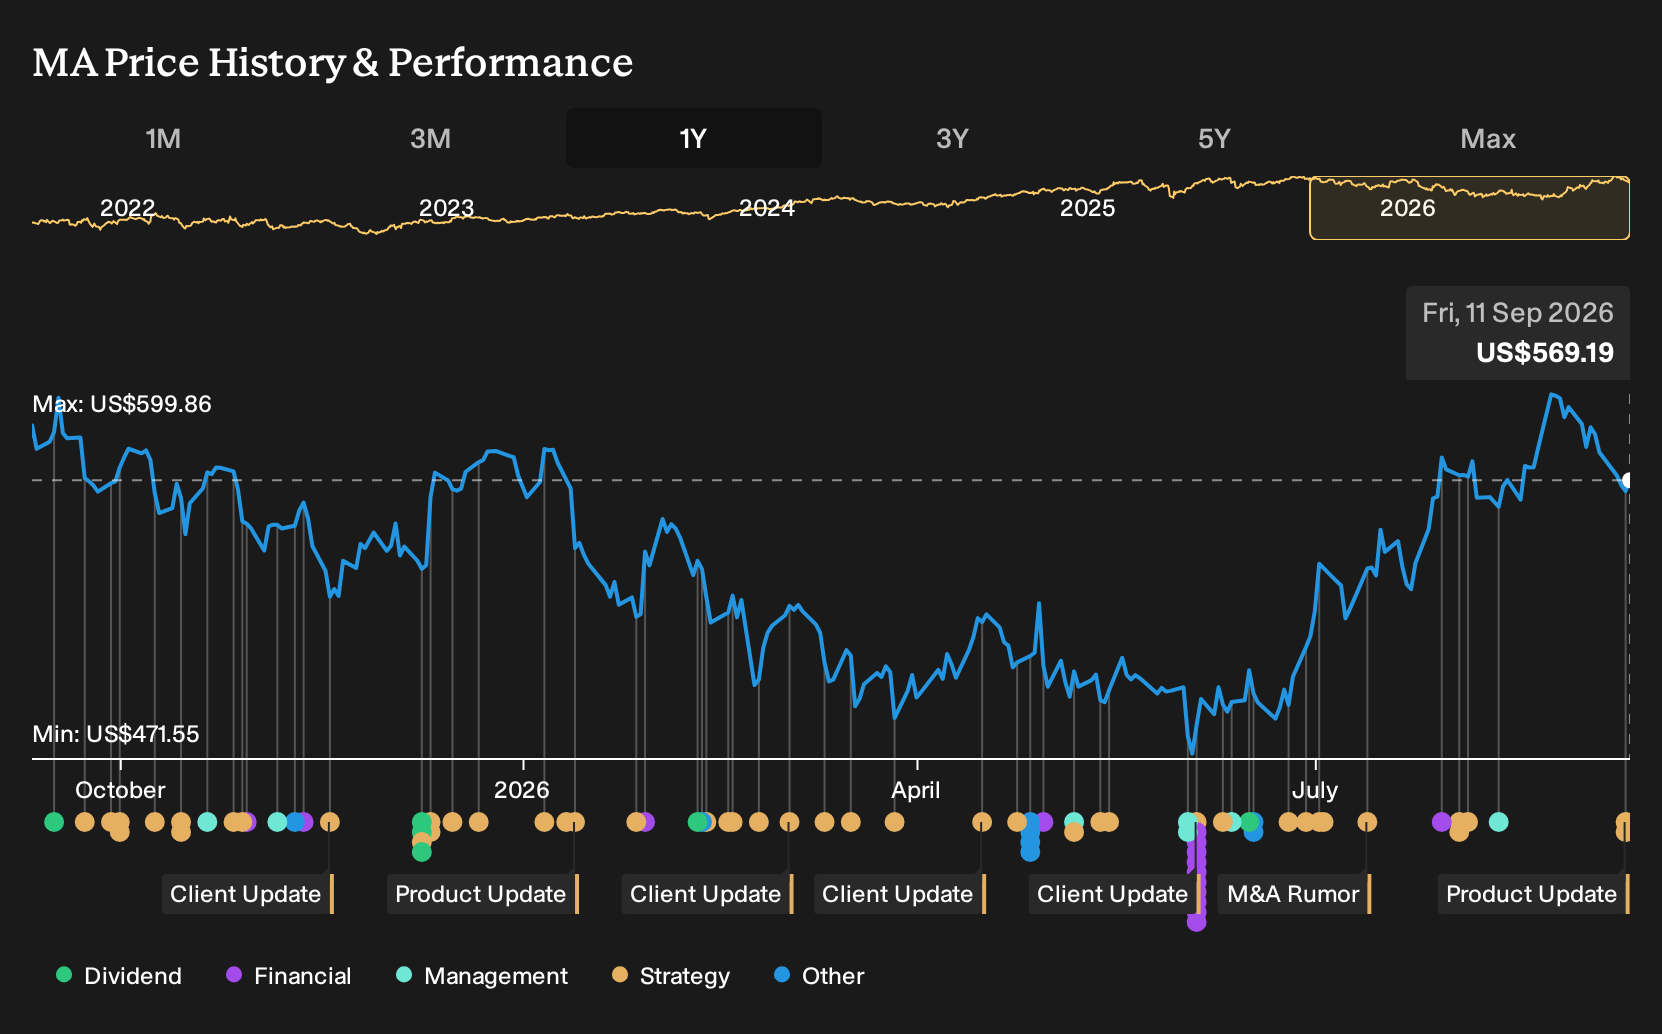Click the October axis label
Screen dimensions: 1662x1034
tap(120, 790)
